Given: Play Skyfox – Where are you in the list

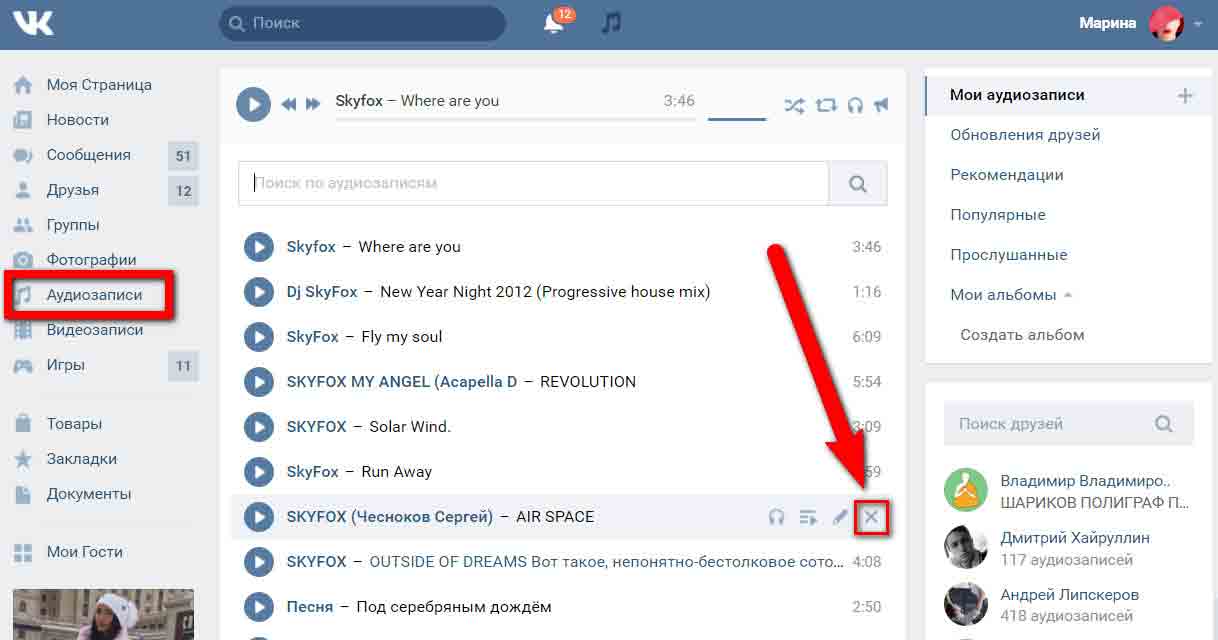Looking at the screenshot, I should [259, 247].
